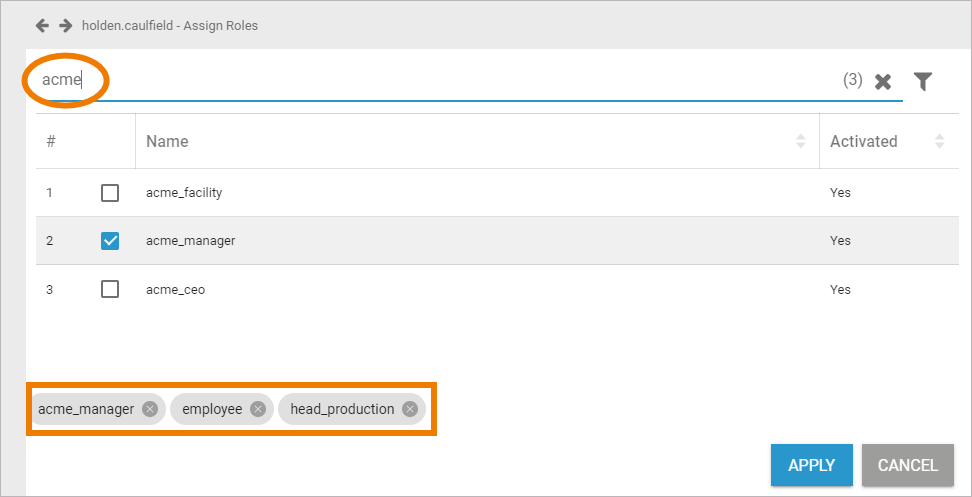
Task: Select the acme_facility row name
Action: coord(184,192)
